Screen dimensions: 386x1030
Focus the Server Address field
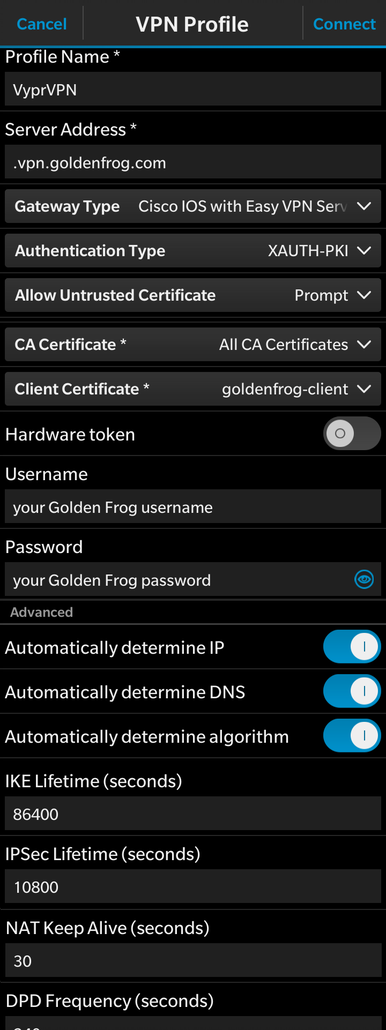coord(193,162)
